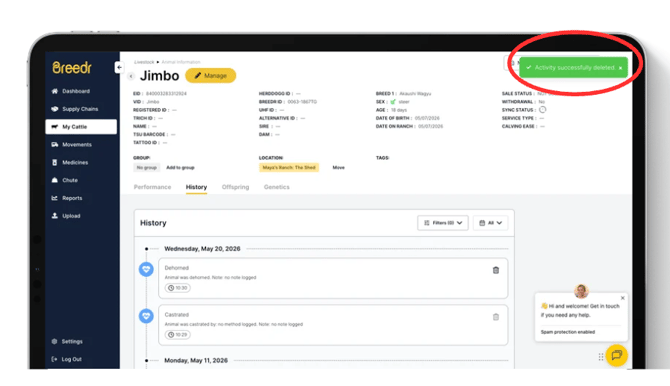Image resolution: width=670 pixels, height=386 pixels.
Task: Go to Movements section
Action: point(77,144)
